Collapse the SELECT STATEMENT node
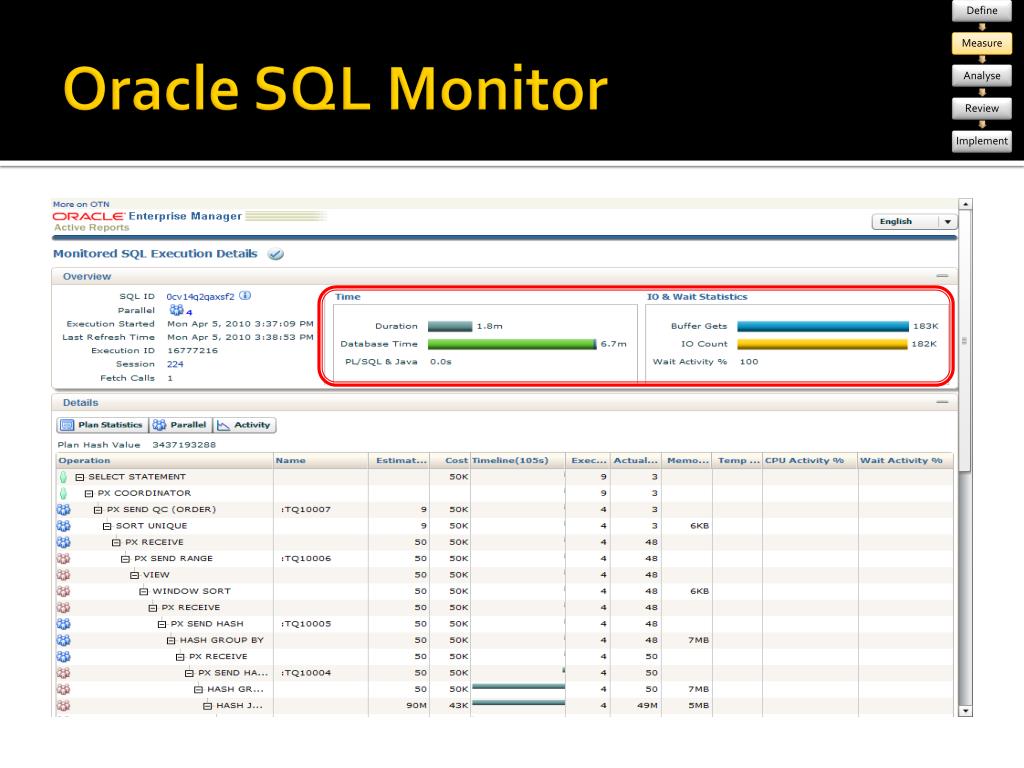The height and width of the screenshot is (768, 1024). pyautogui.click(x=80, y=477)
